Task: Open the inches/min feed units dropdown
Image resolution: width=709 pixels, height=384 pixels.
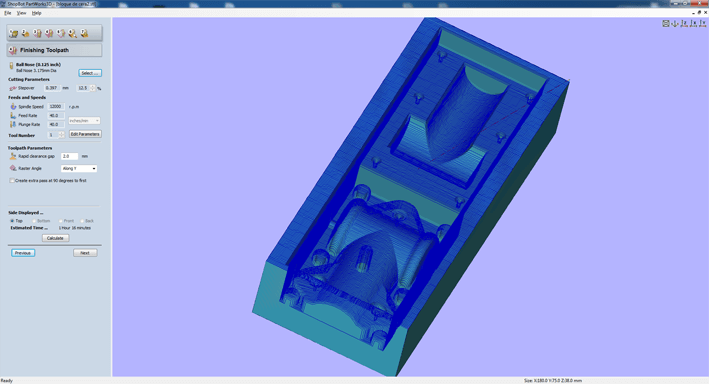Action: click(x=84, y=121)
